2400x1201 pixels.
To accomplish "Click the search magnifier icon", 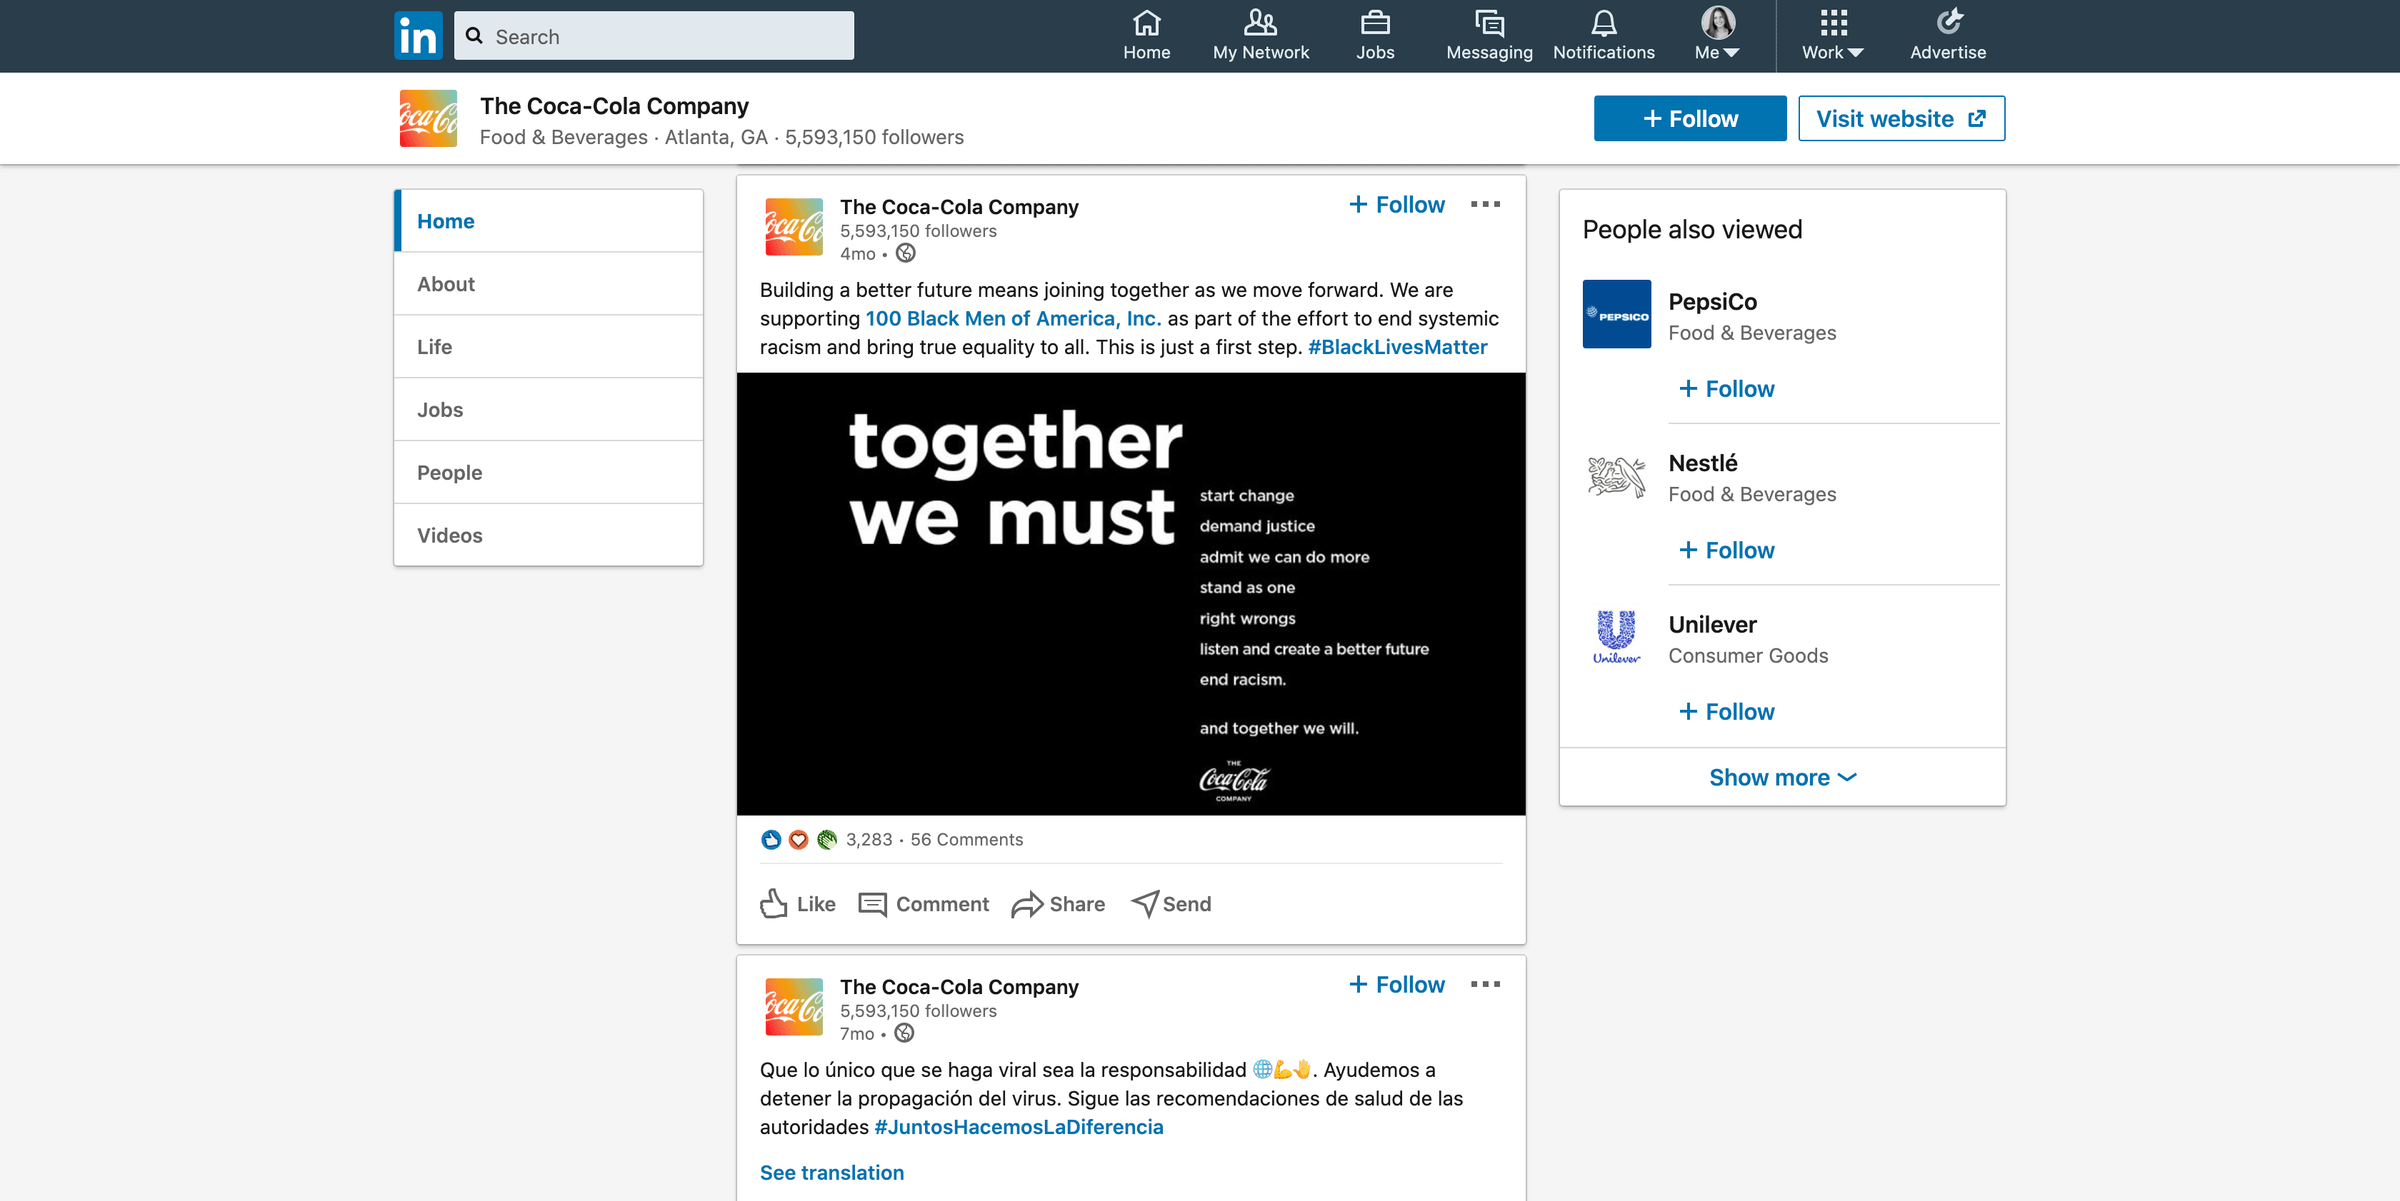I will pyautogui.click(x=475, y=36).
